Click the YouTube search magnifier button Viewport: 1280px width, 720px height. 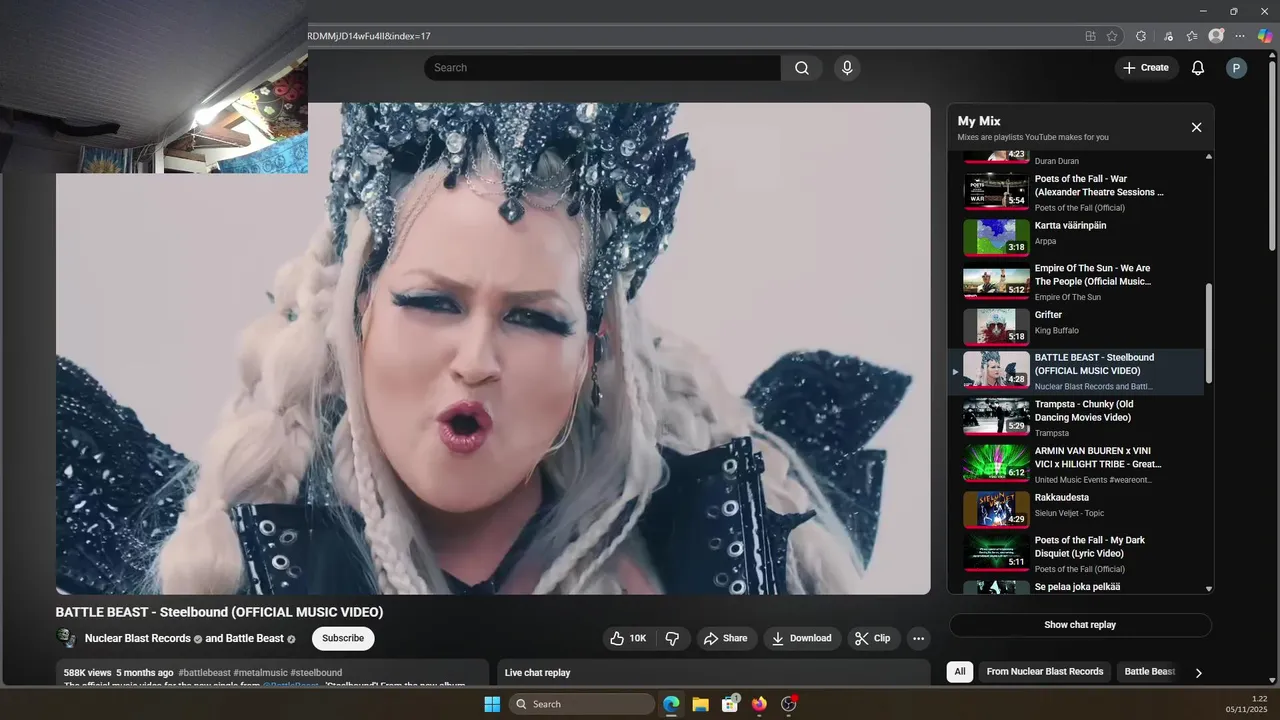[802, 68]
